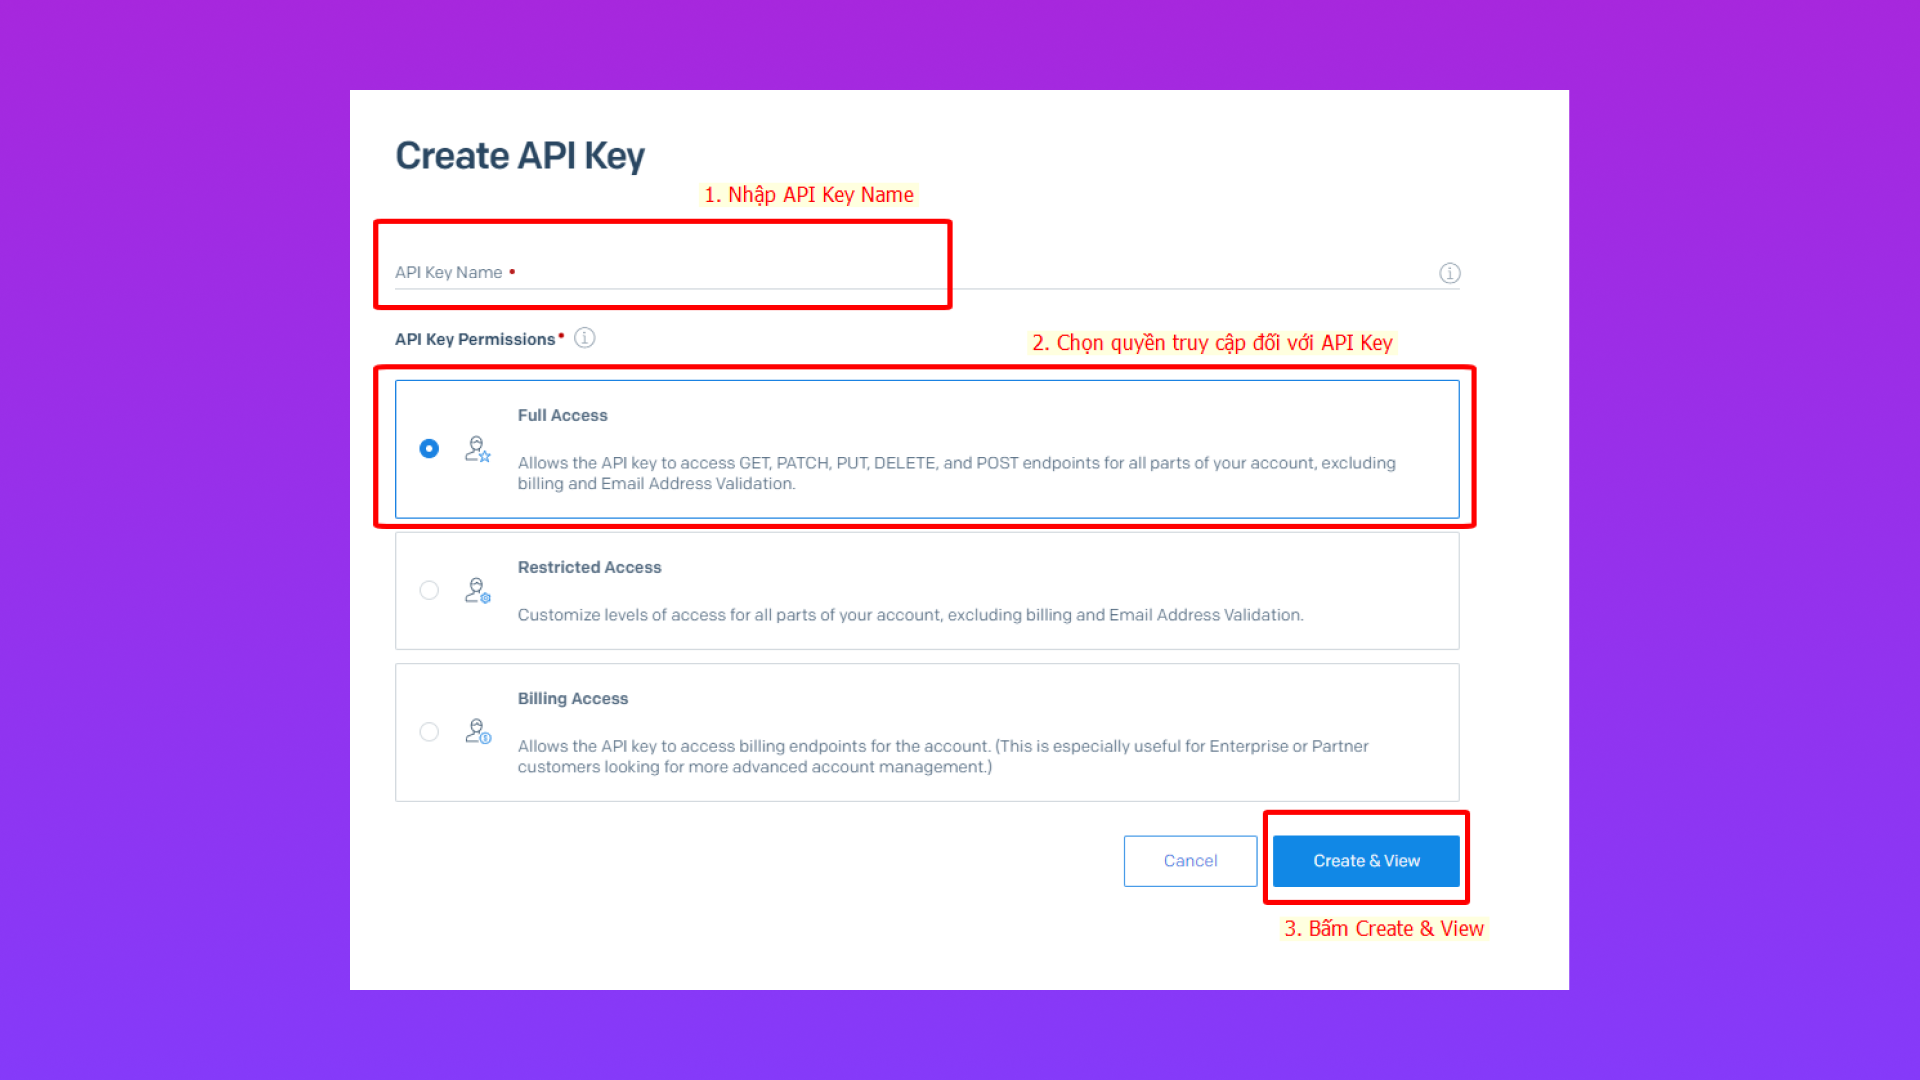Click the API Key Name info icon

click(x=1449, y=273)
